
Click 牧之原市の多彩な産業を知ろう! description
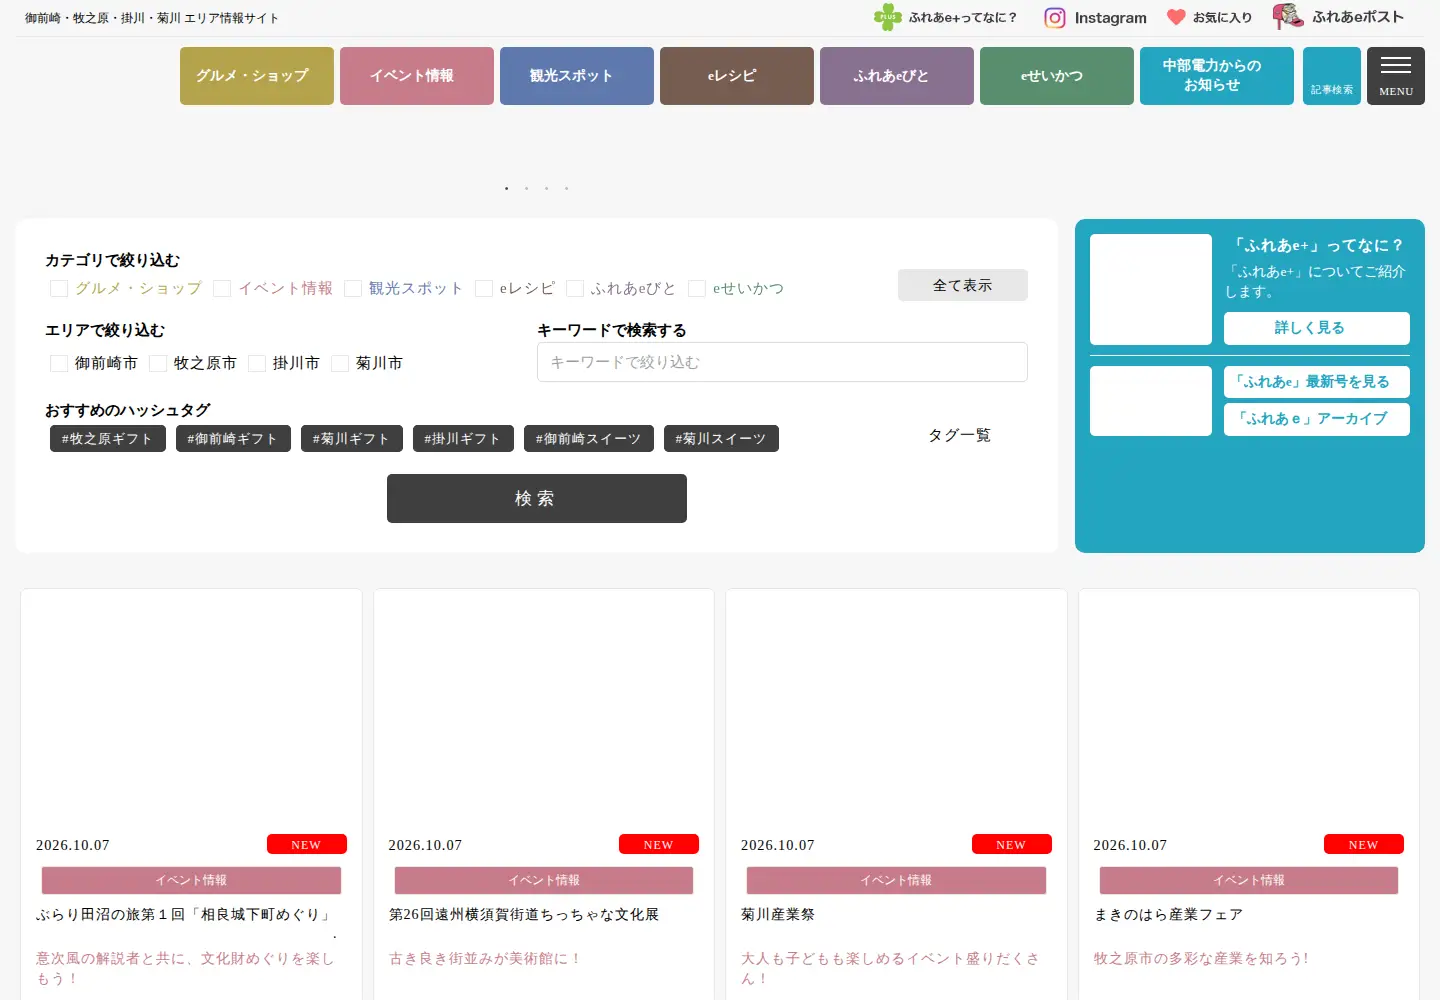coord(1201,959)
